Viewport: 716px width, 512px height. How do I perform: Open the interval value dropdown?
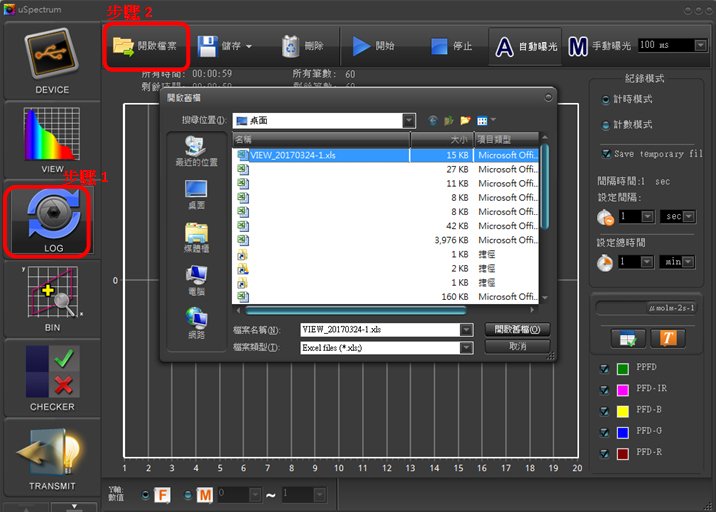(x=648, y=216)
